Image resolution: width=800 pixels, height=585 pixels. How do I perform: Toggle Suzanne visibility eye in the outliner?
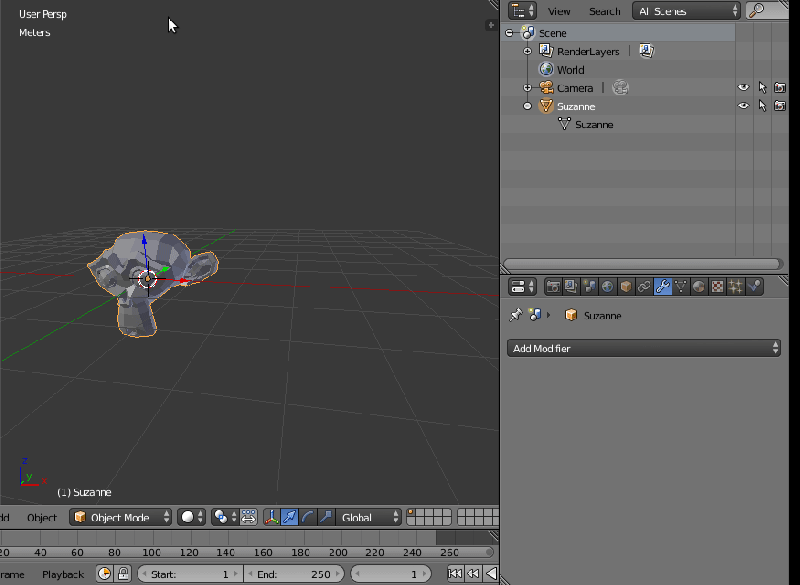[743, 106]
